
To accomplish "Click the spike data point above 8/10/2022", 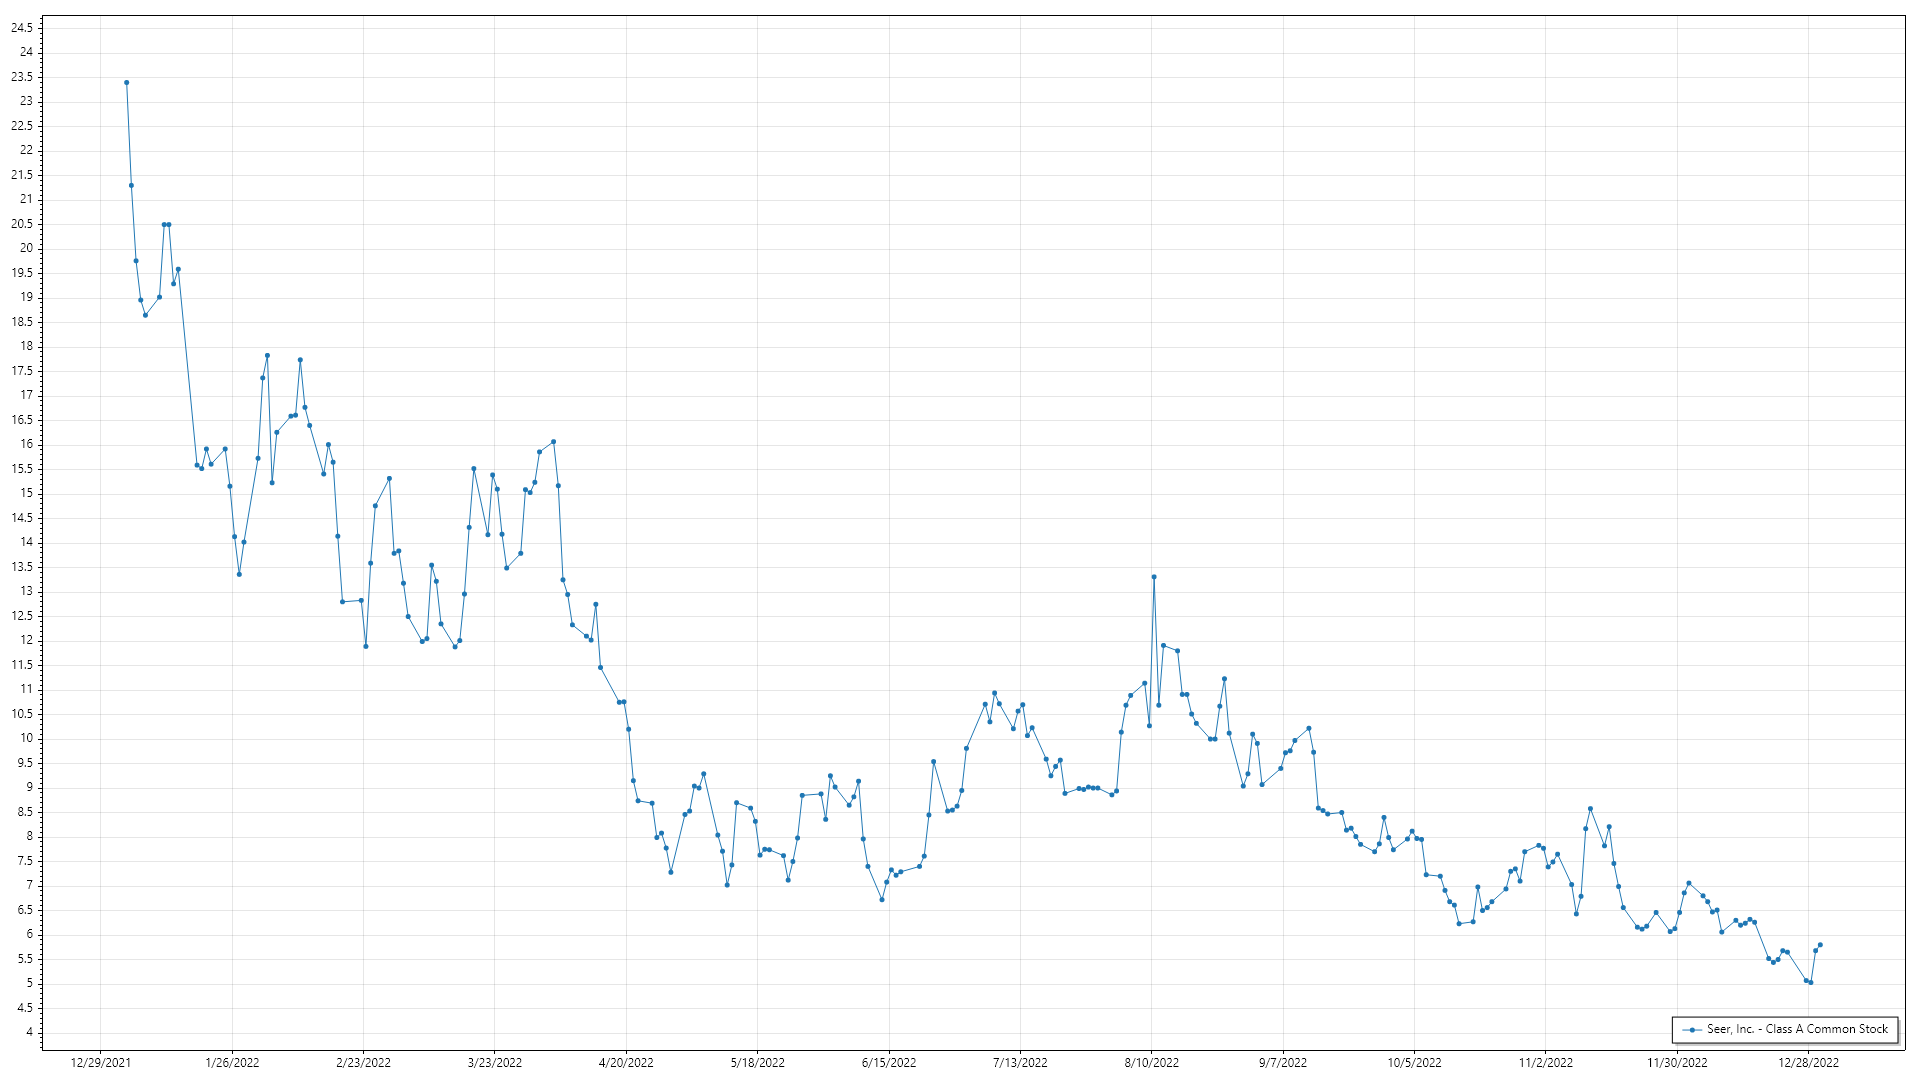I will [x=1154, y=577].
